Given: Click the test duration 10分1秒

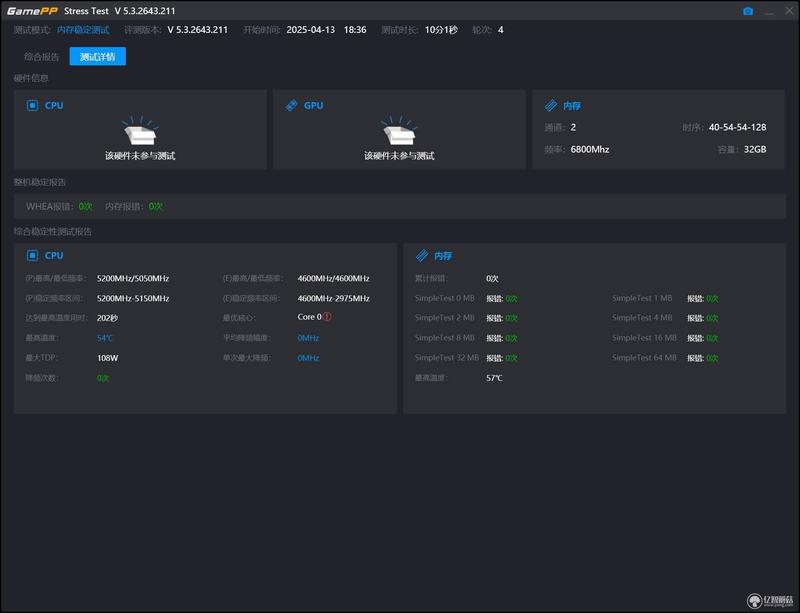Looking at the screenshot, I should click(441, 30).
